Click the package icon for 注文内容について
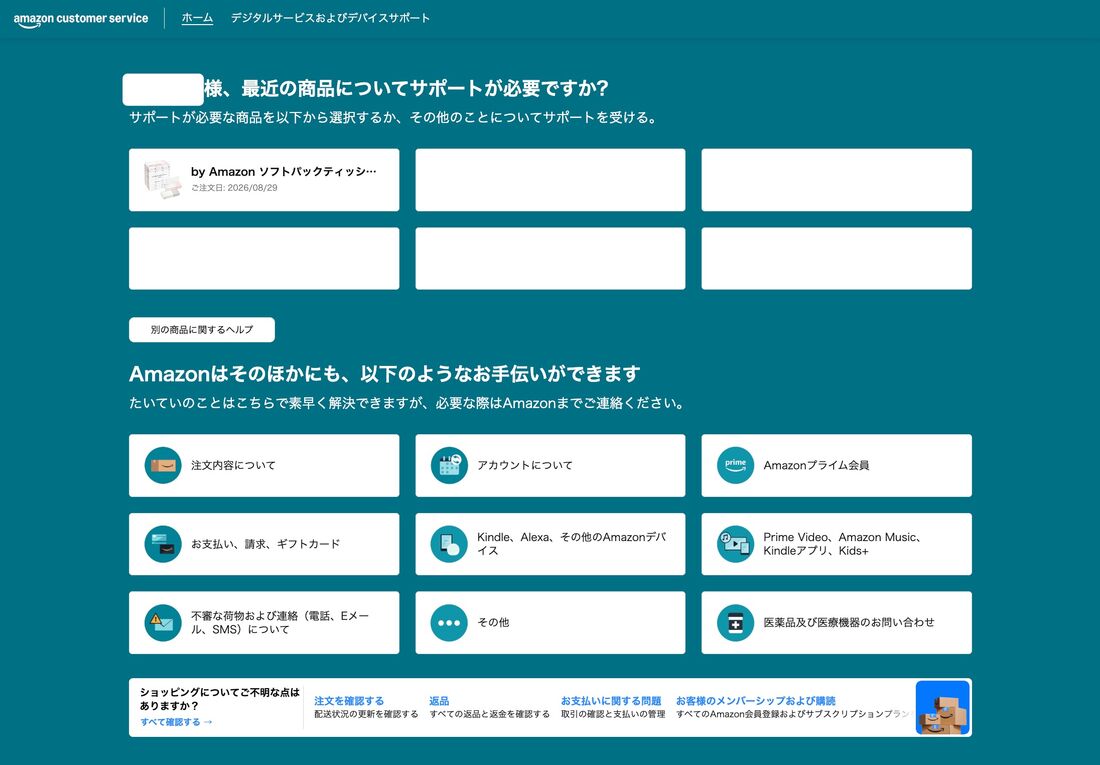The image size is (1100, 765). tap(163, 465)
